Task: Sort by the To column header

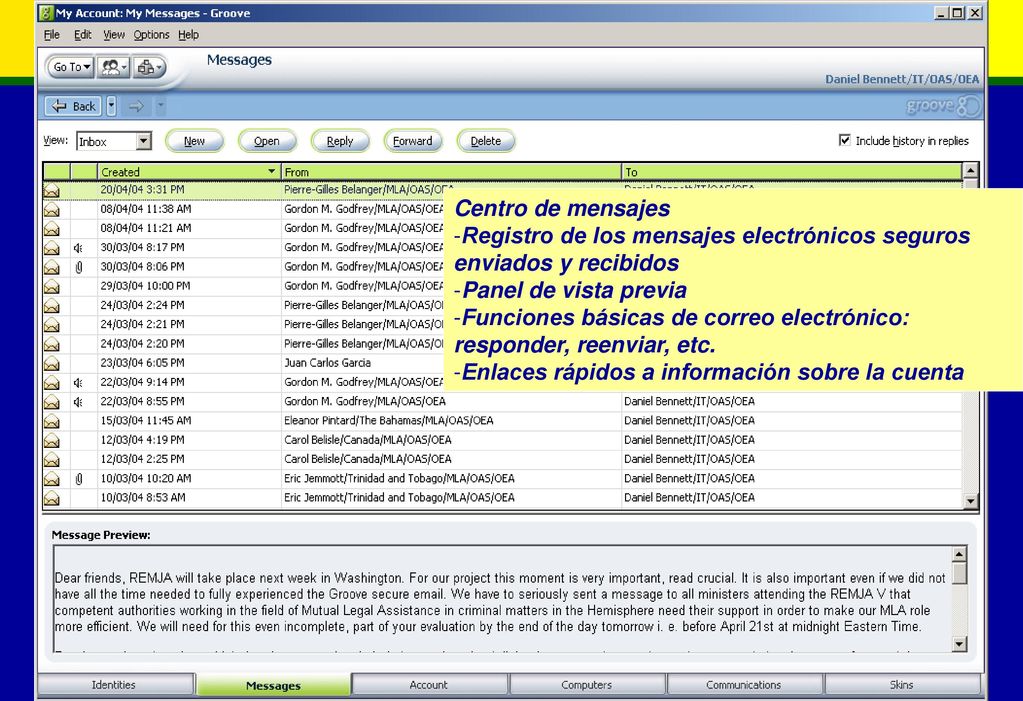Action: pos(791,172)
